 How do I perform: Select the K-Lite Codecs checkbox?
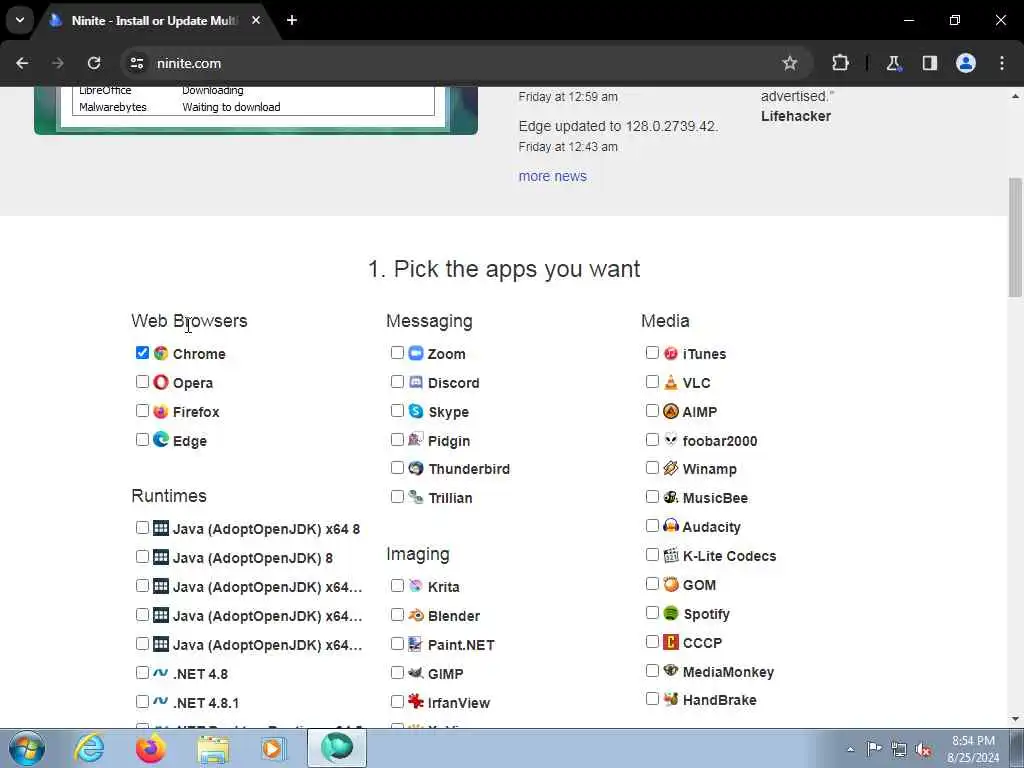[x=652, y=555]
